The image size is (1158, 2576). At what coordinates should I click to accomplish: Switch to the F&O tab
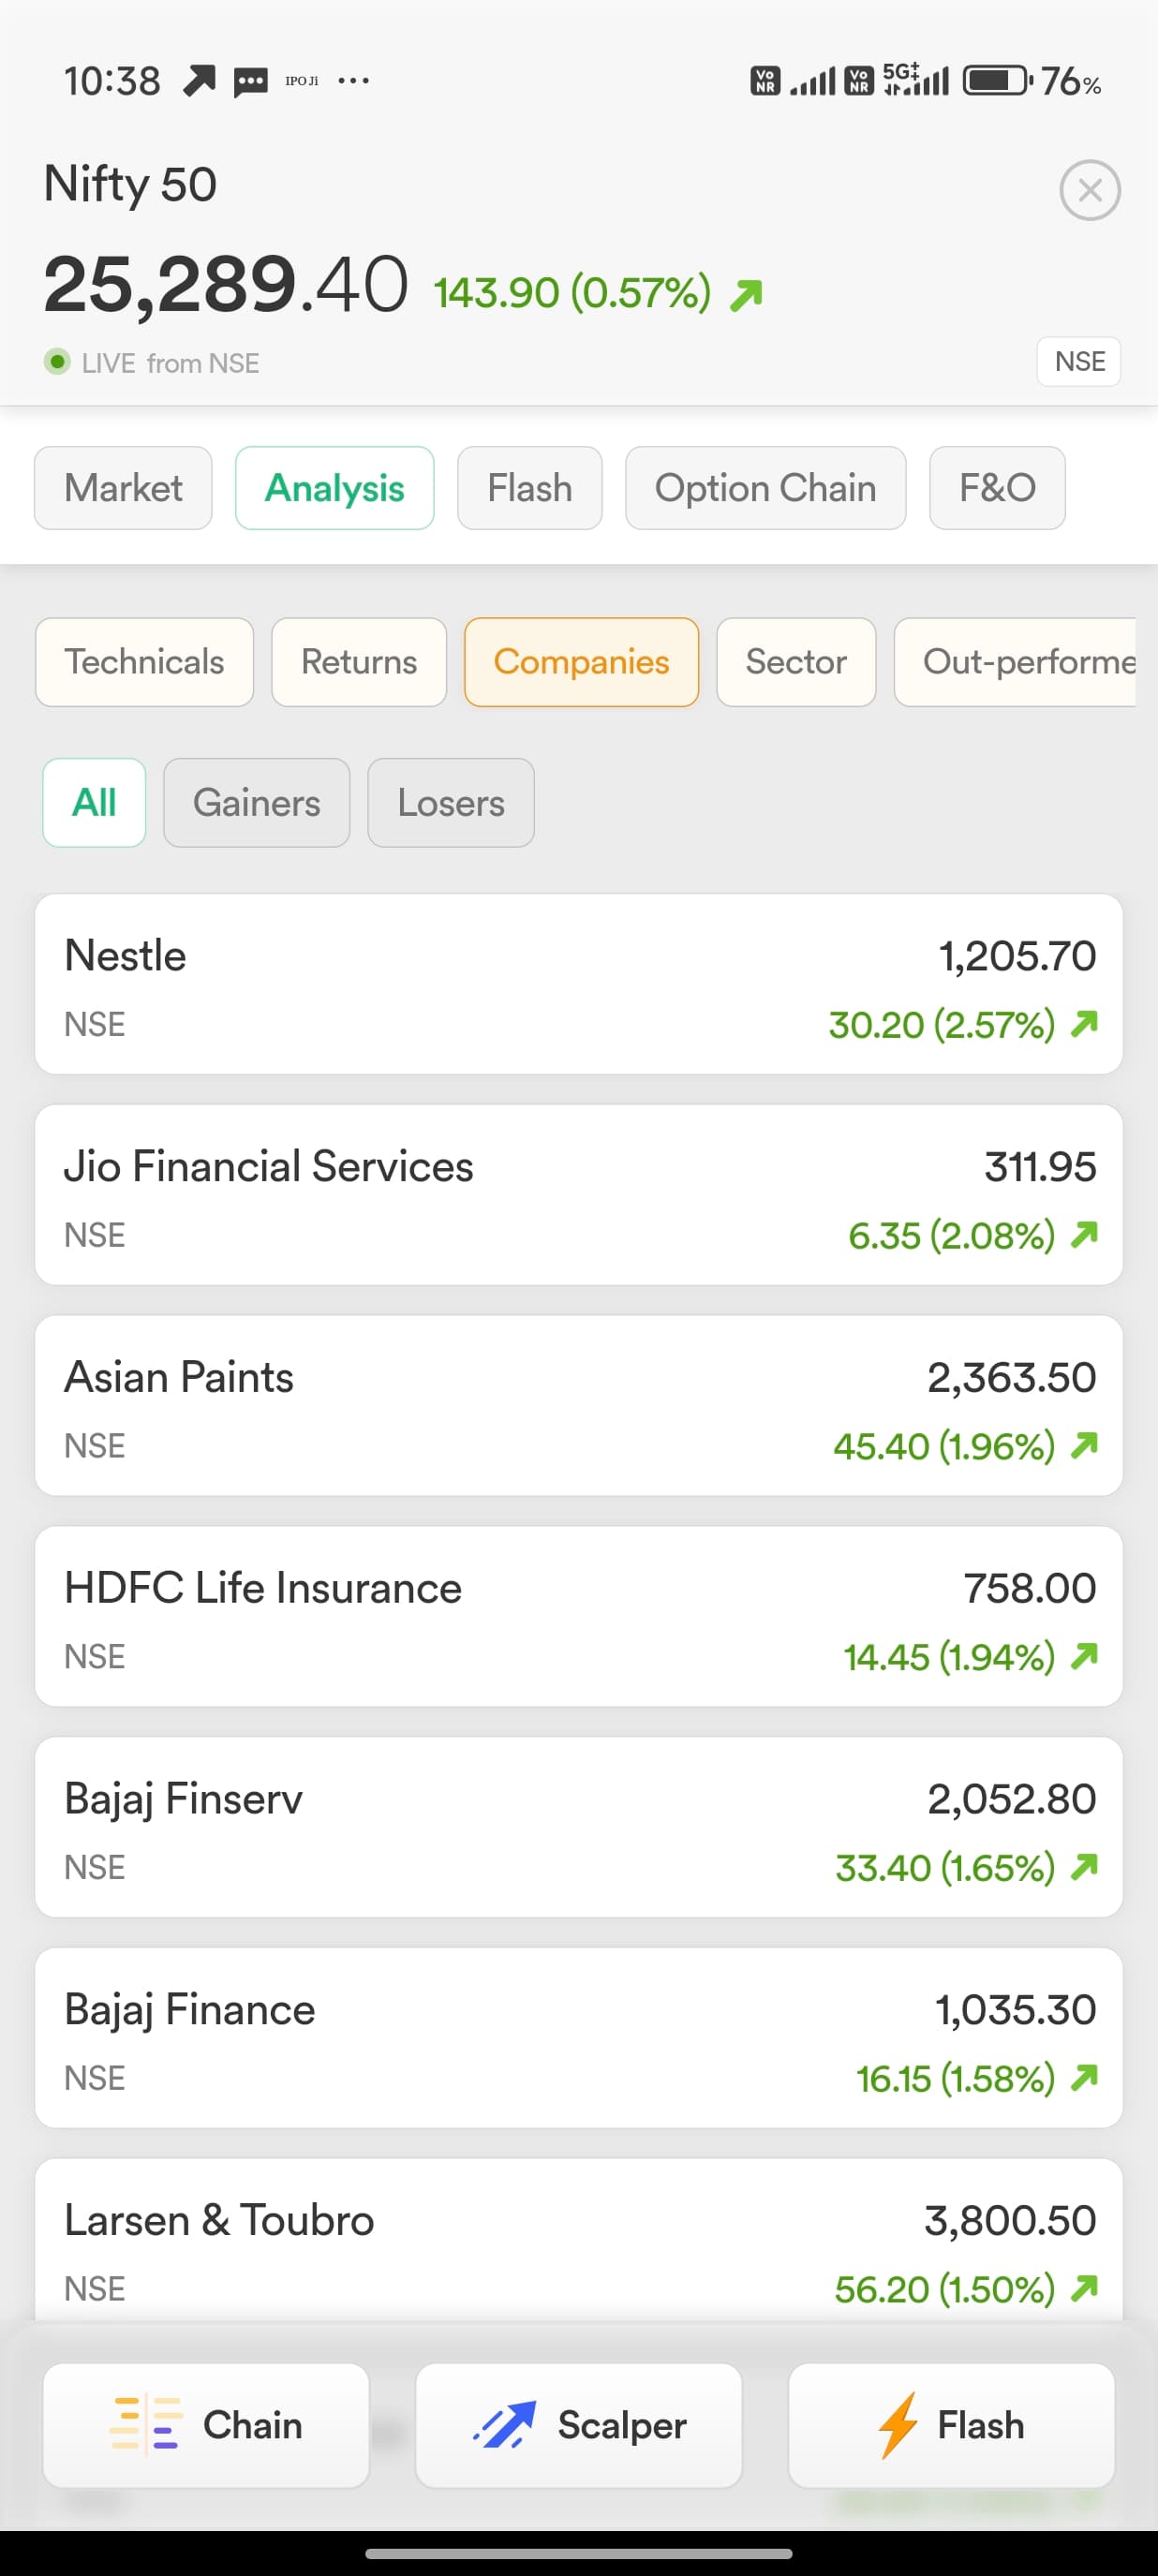click(x=996, y=488)
